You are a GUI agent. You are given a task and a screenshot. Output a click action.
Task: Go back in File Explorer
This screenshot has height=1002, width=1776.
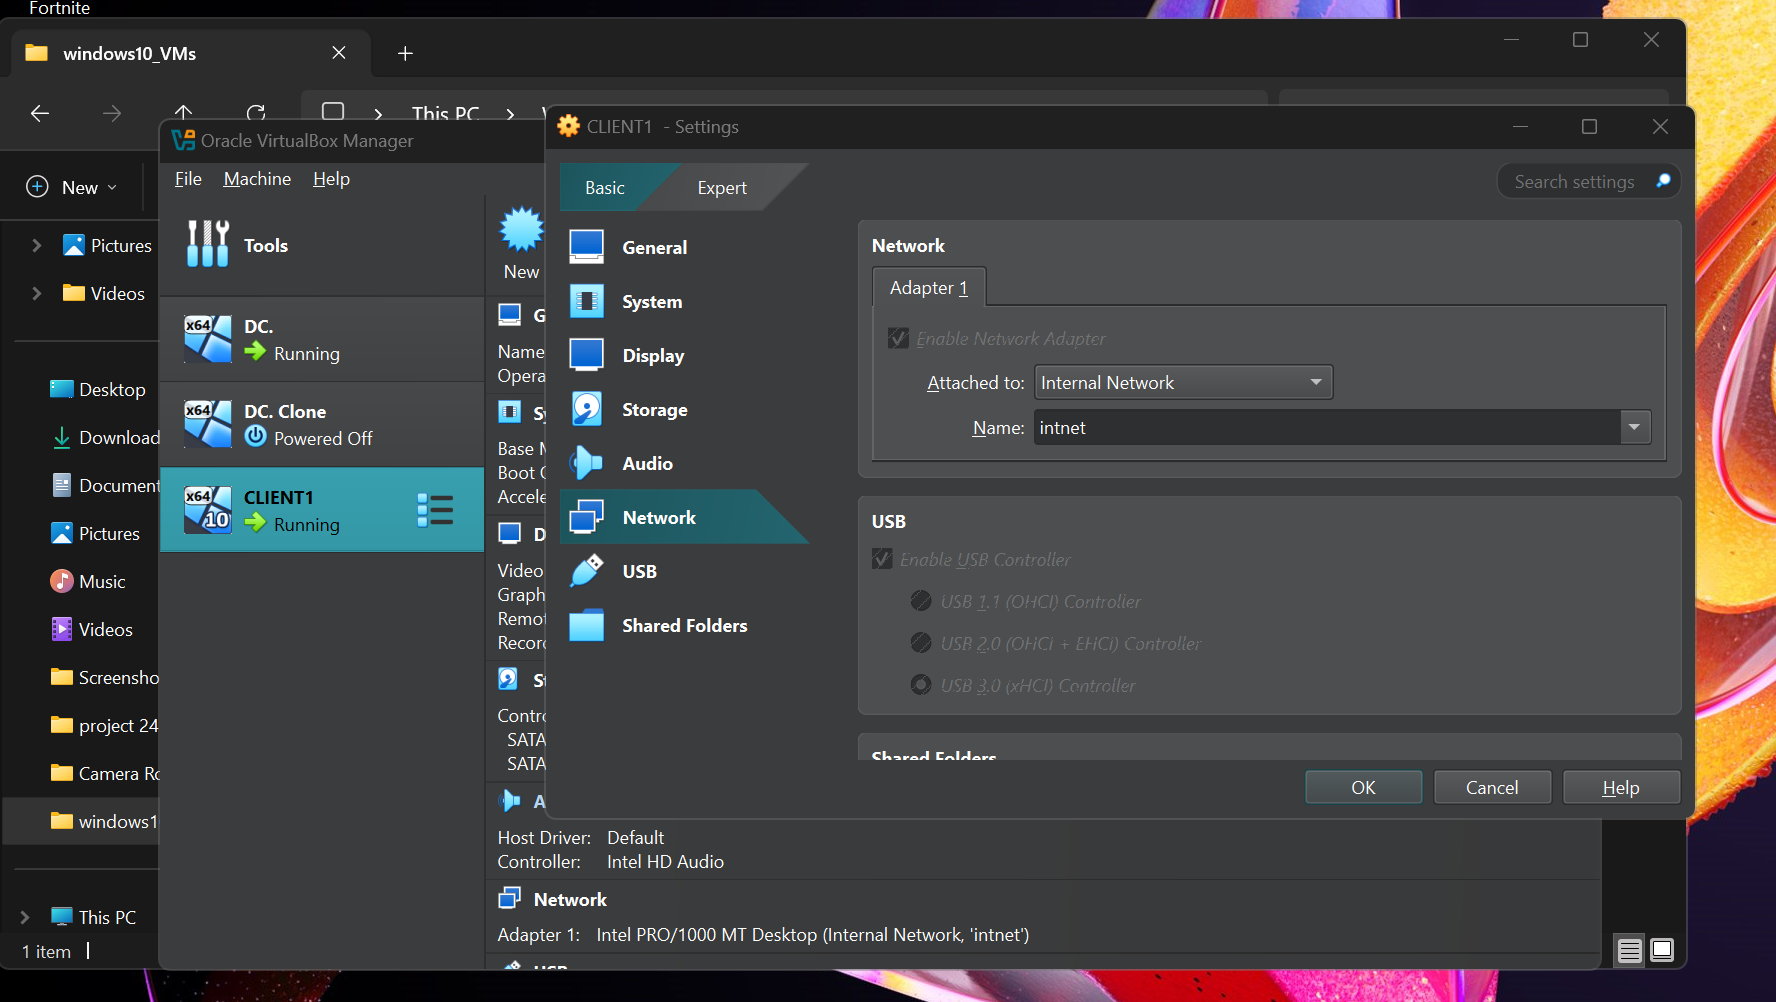point(40,113)
